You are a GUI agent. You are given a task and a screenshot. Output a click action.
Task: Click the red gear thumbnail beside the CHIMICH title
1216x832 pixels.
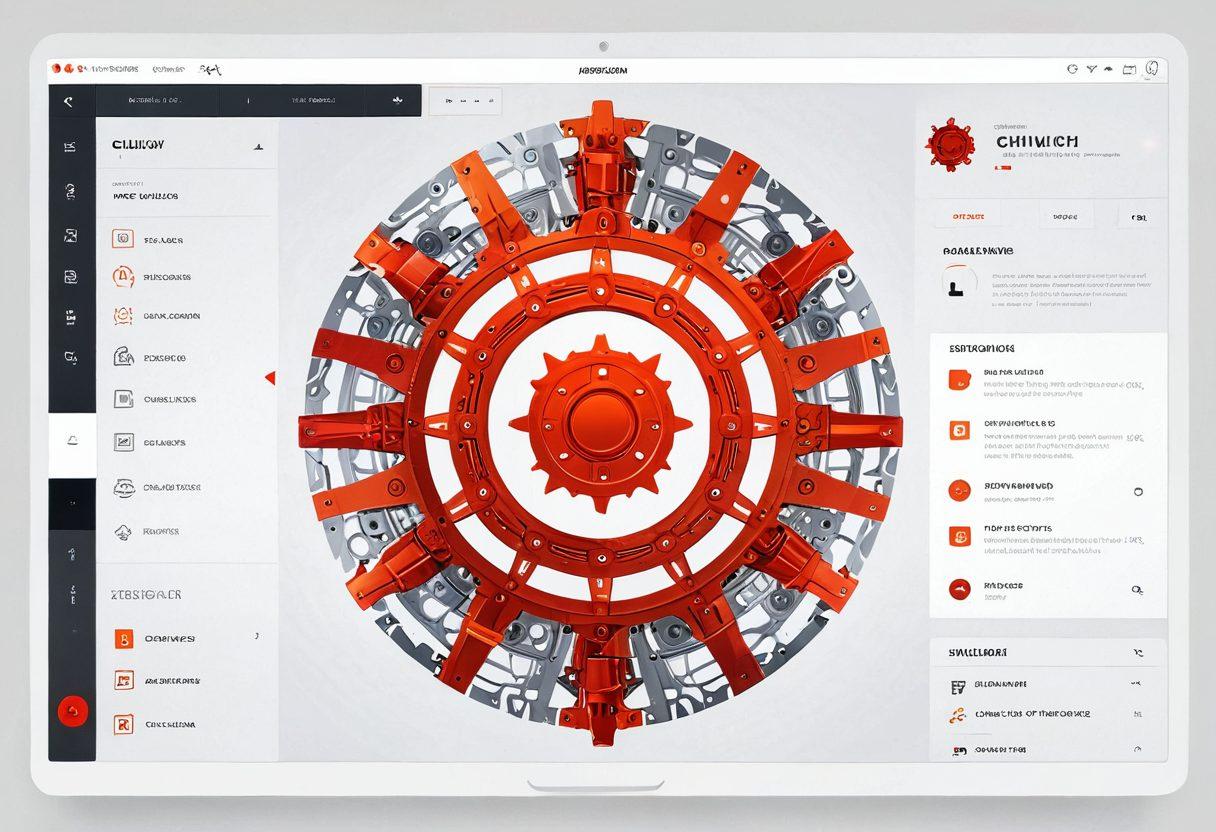[949, 145]
